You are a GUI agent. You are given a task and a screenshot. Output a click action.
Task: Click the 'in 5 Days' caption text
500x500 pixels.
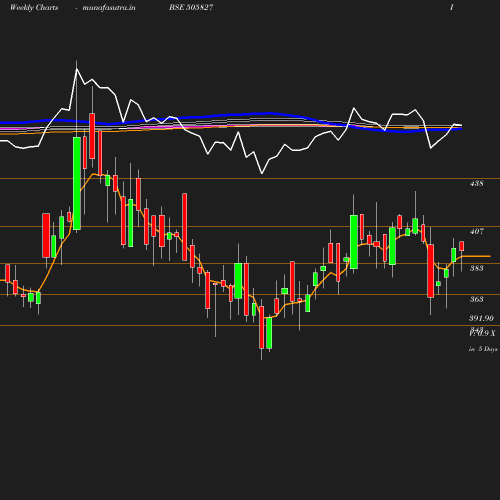[x=483, y=349]
